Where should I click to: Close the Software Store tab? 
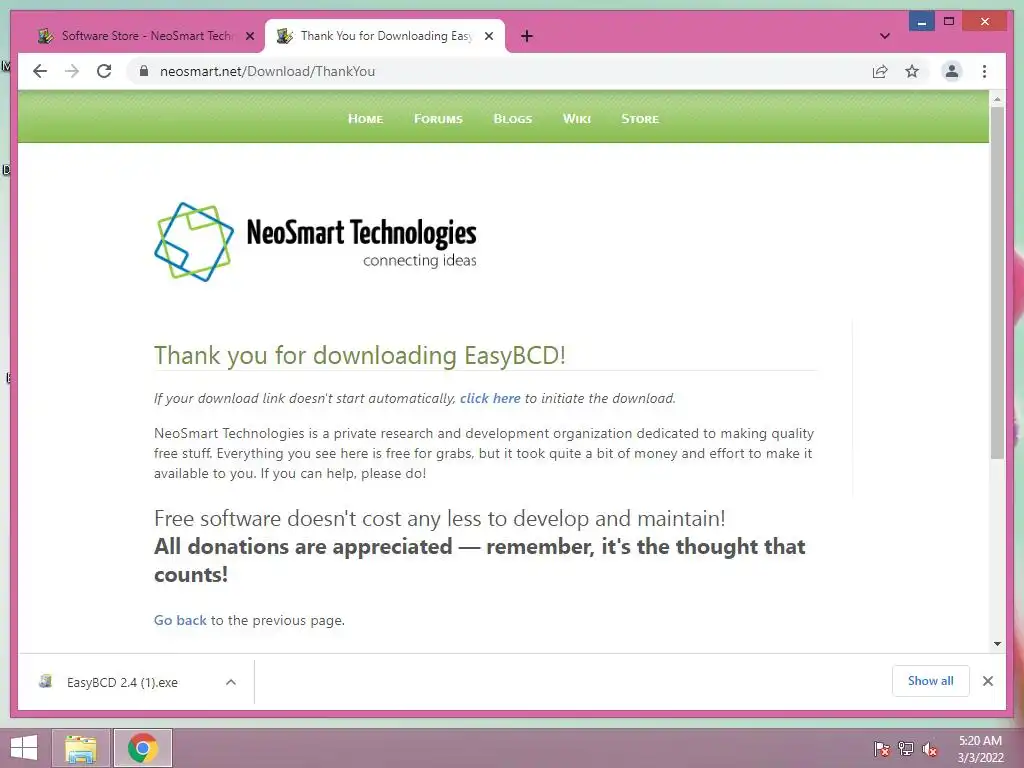(249, 36)
